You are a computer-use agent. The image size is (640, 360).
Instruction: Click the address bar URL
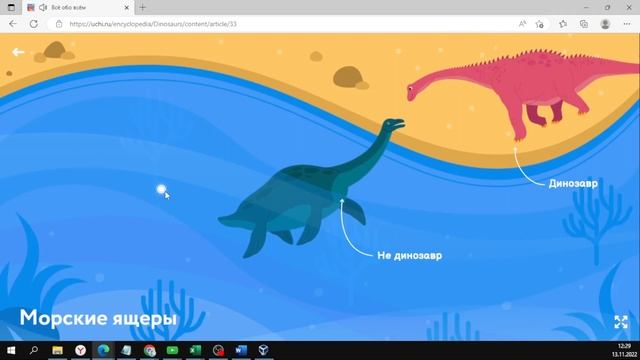click(x=153, y=24)
